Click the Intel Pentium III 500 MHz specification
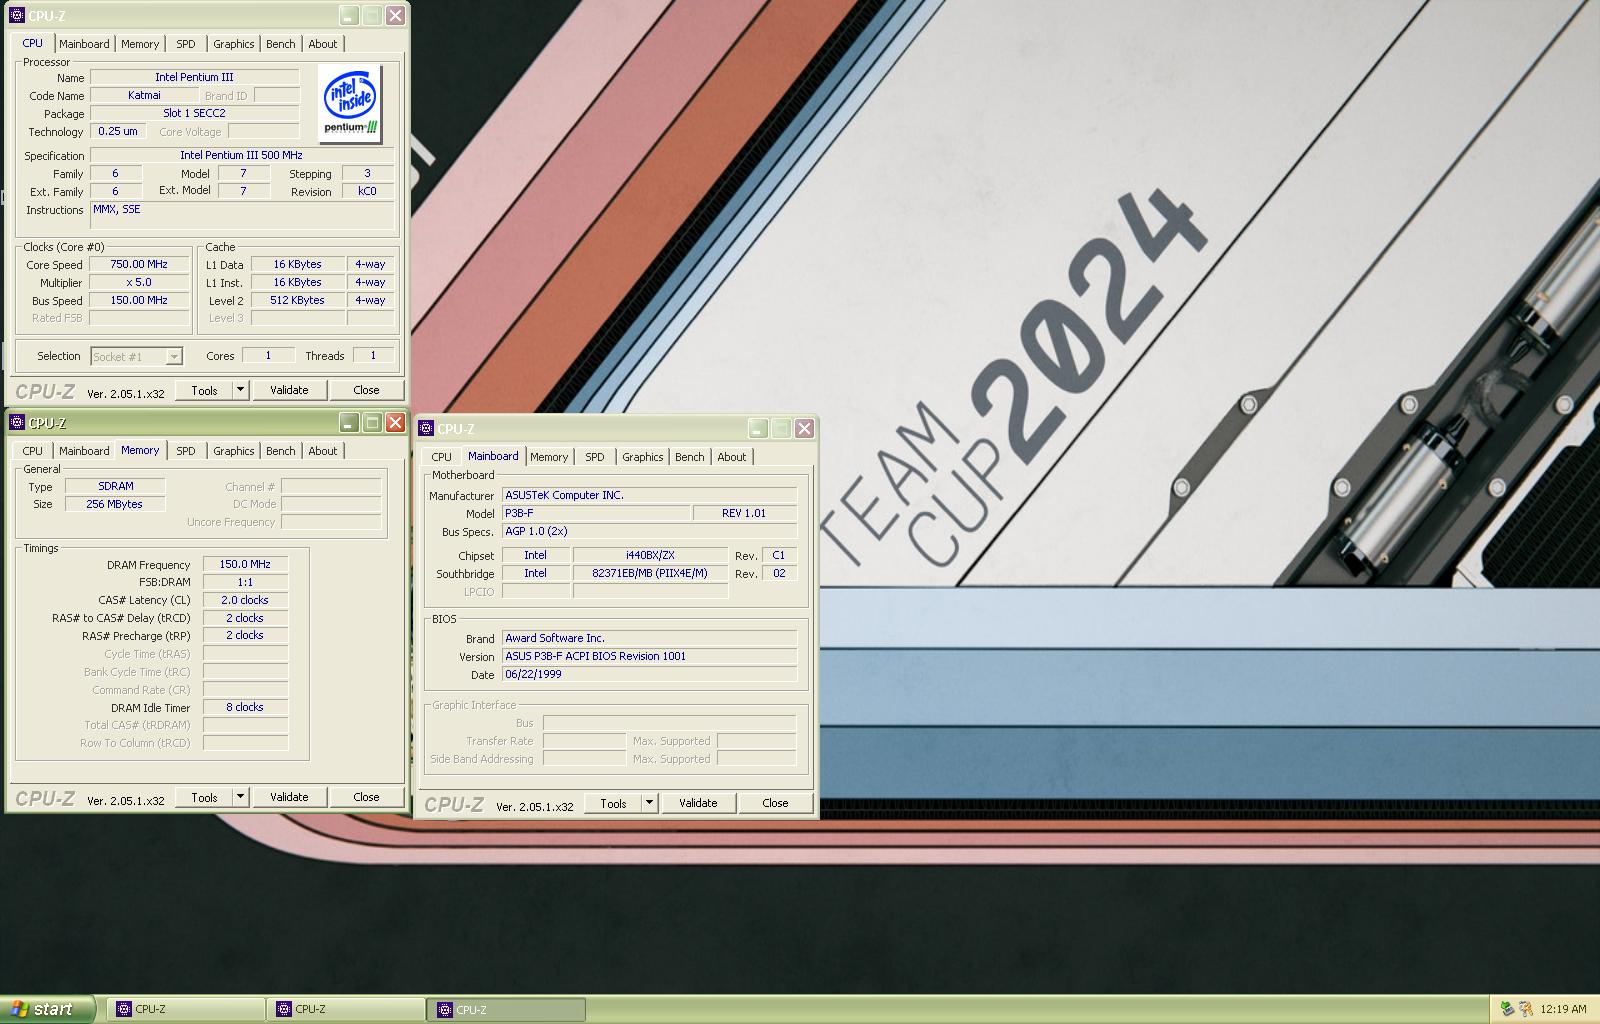This screenshot has width=1600, height=1024. point(241,156)
